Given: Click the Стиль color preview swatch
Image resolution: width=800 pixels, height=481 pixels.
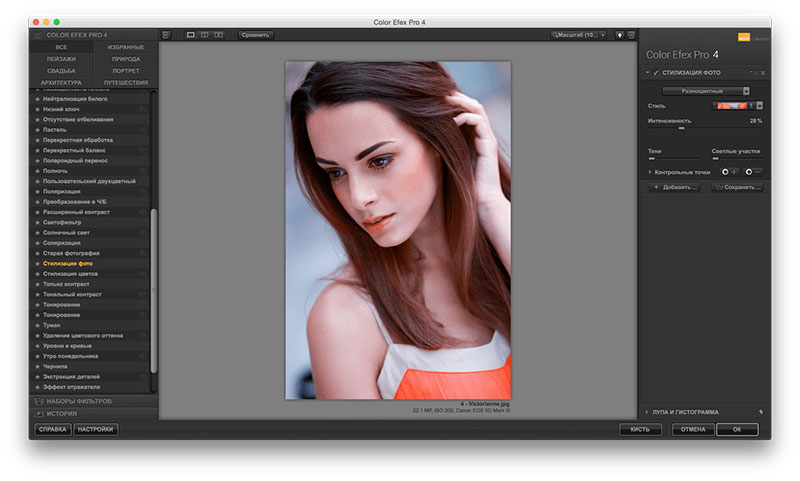Looking at the screenshot, I should point(731,106).
